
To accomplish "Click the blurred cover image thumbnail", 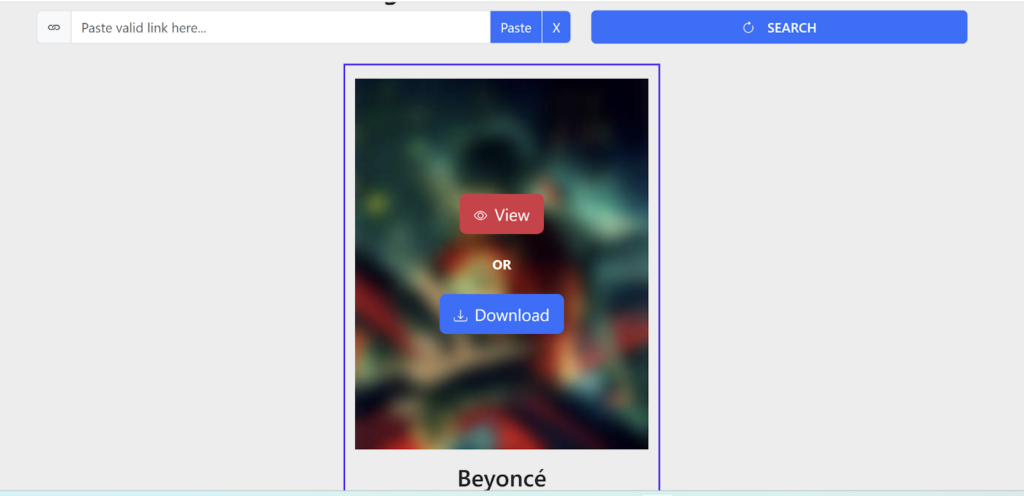I will 502,264.
